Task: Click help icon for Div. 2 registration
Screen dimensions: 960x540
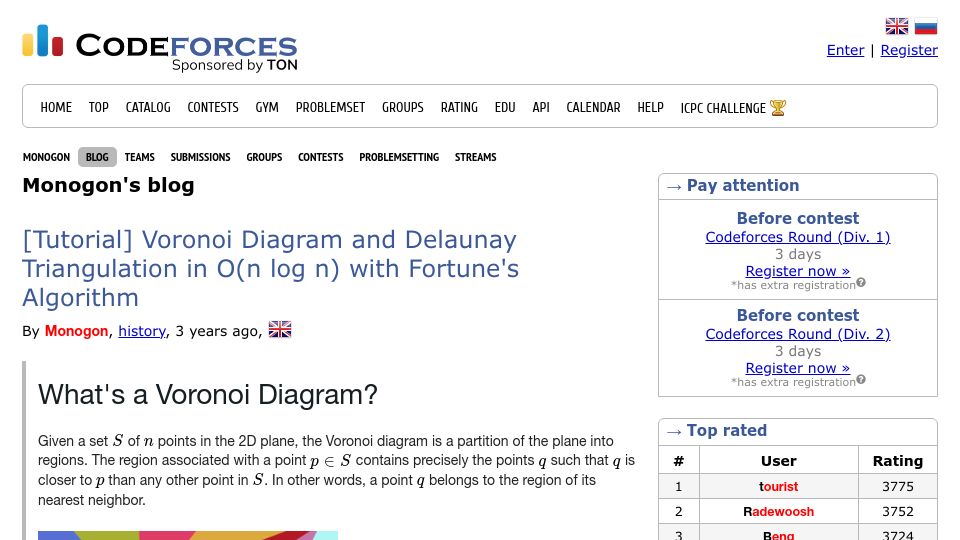Action: [861, 380]
